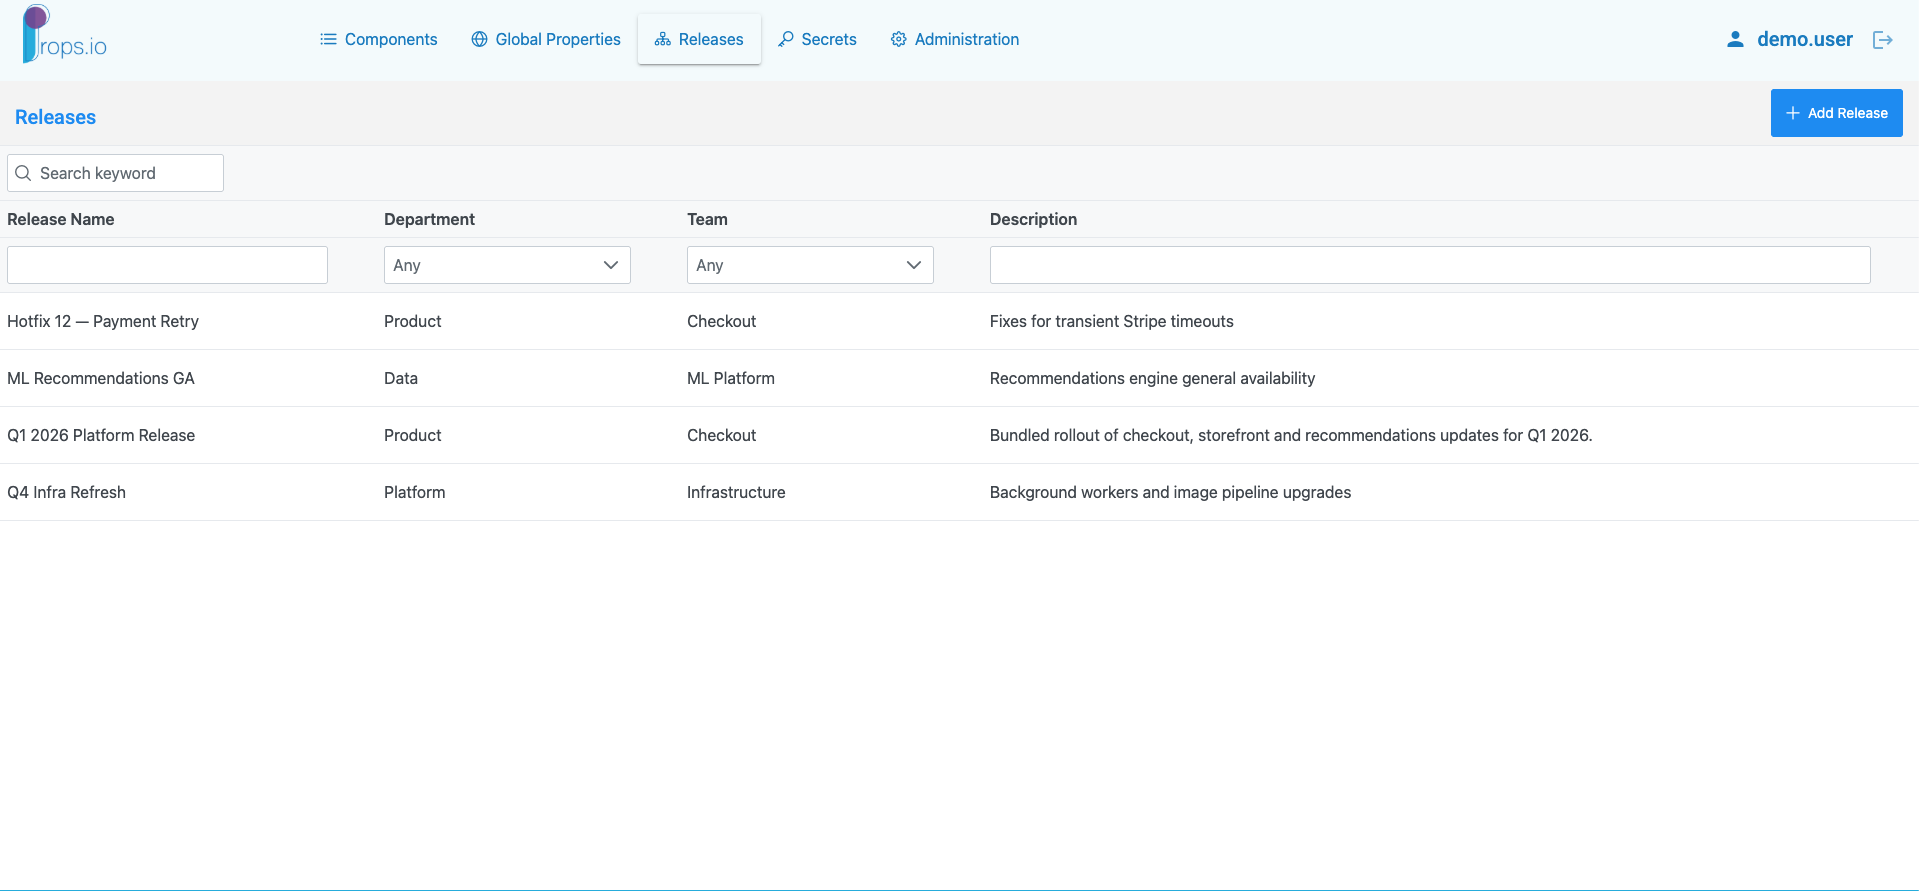Click the Releases hierarchy icon
This screenshot has width=1919, height=891.
click(x=662, y=39)
